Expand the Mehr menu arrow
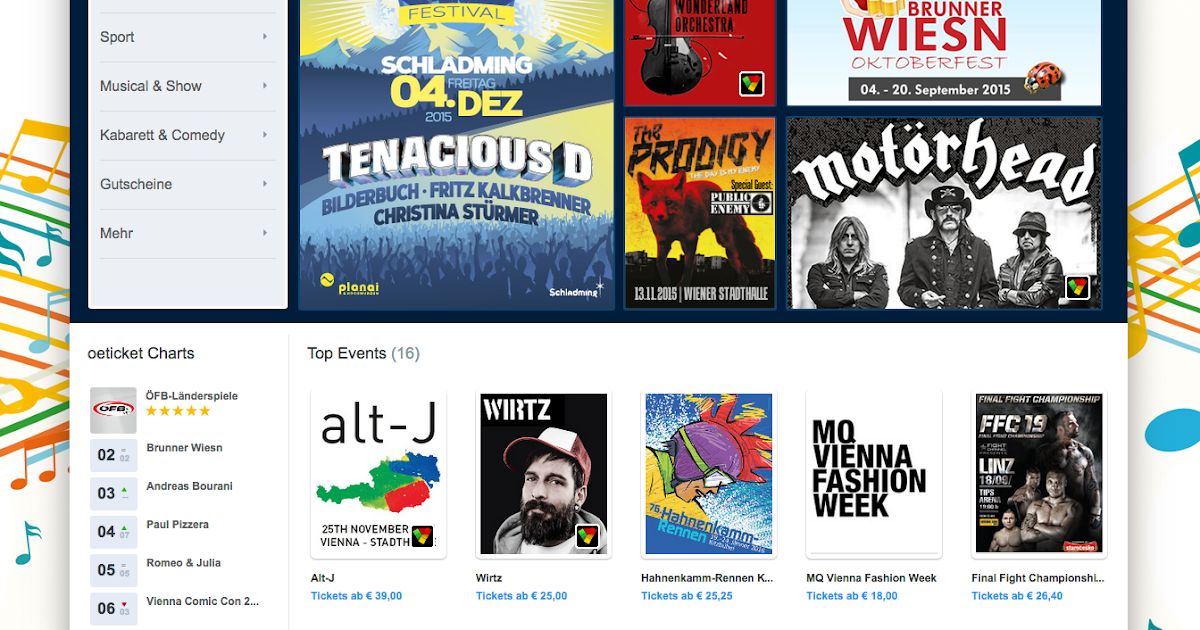The height and width of the screenshot is (630, 1200). 265,233
